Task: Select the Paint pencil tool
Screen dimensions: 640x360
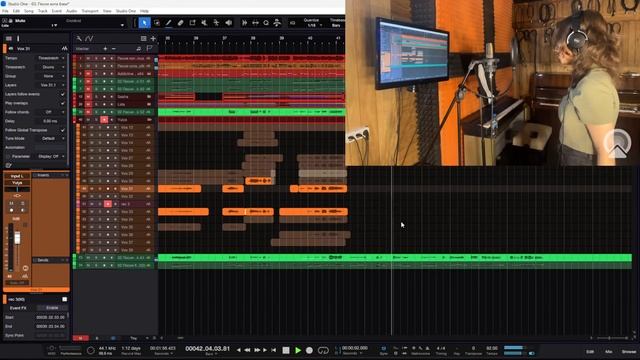Action: [169, 23]
